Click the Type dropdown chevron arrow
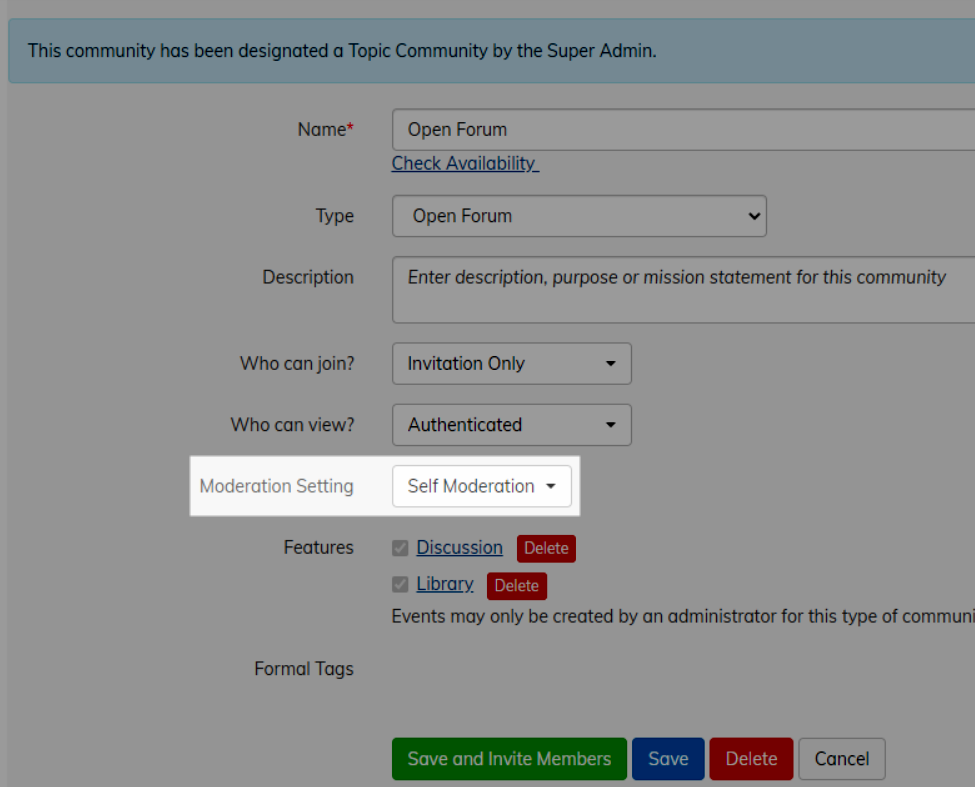Viewport: 975px width, 787px height. coord(754,216)
